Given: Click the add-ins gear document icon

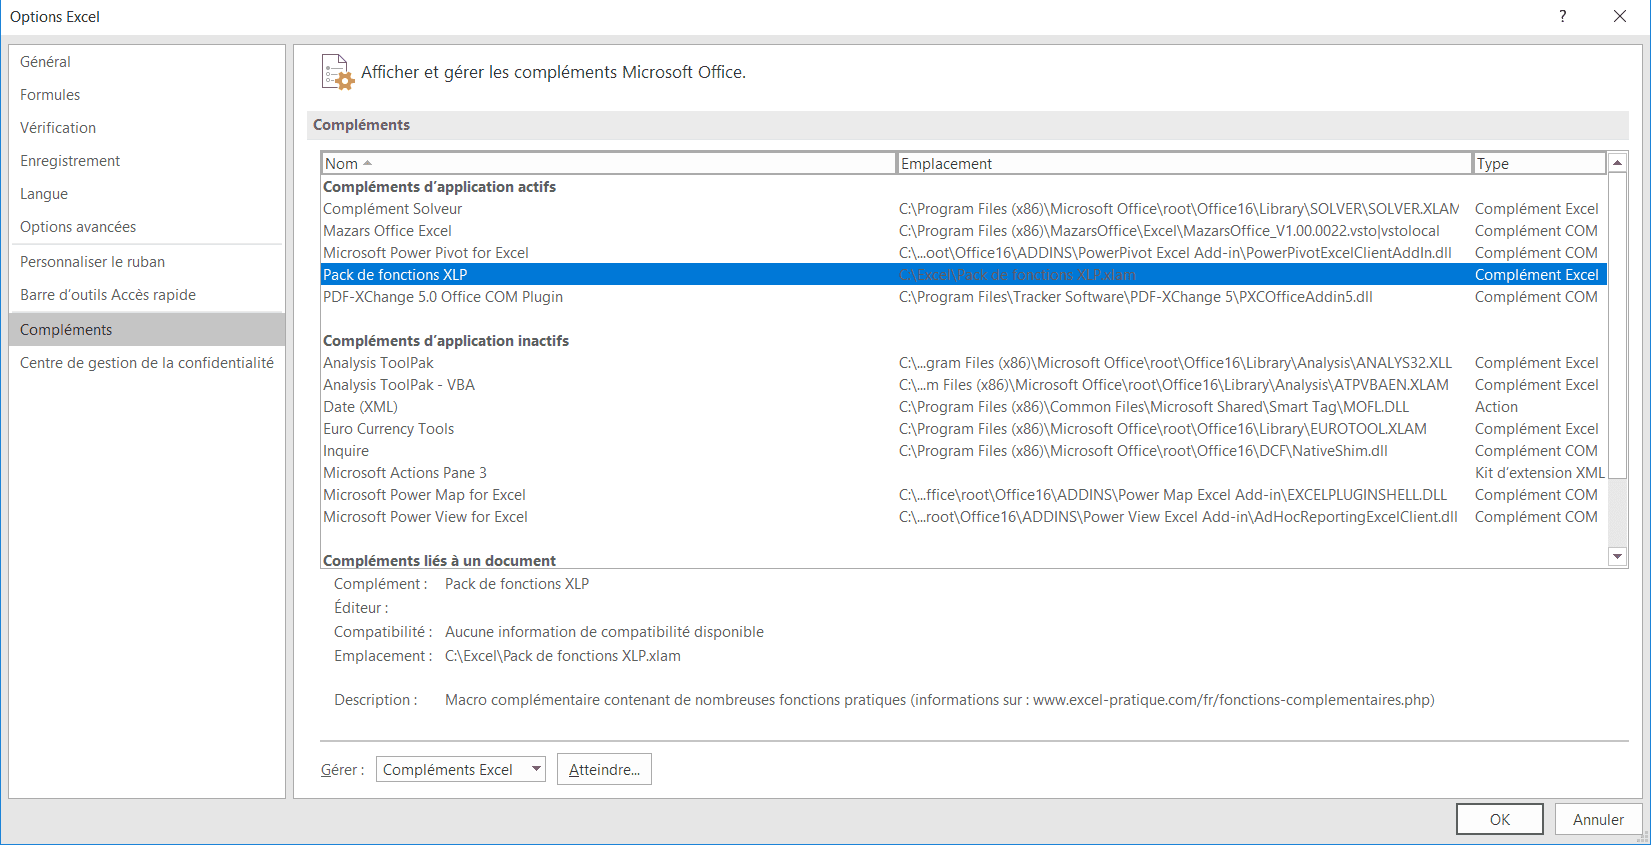Looking at the screenshot, I should point(337,72).
